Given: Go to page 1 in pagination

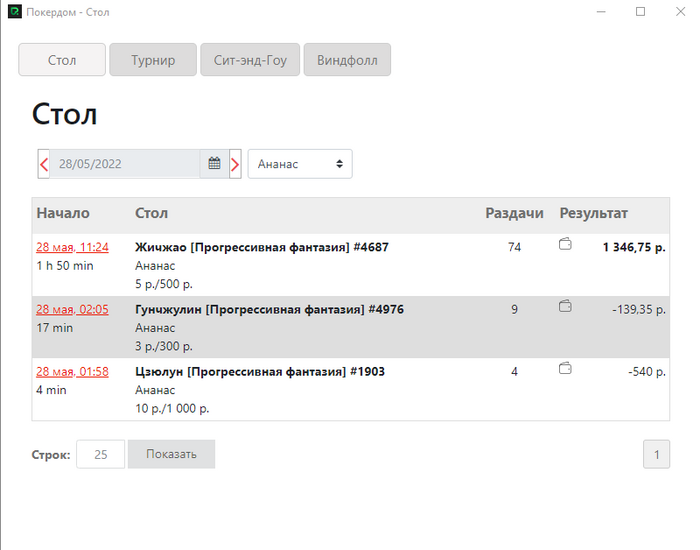Looking at the screenshot, I should pyautogui.click(x=656, y=455).
